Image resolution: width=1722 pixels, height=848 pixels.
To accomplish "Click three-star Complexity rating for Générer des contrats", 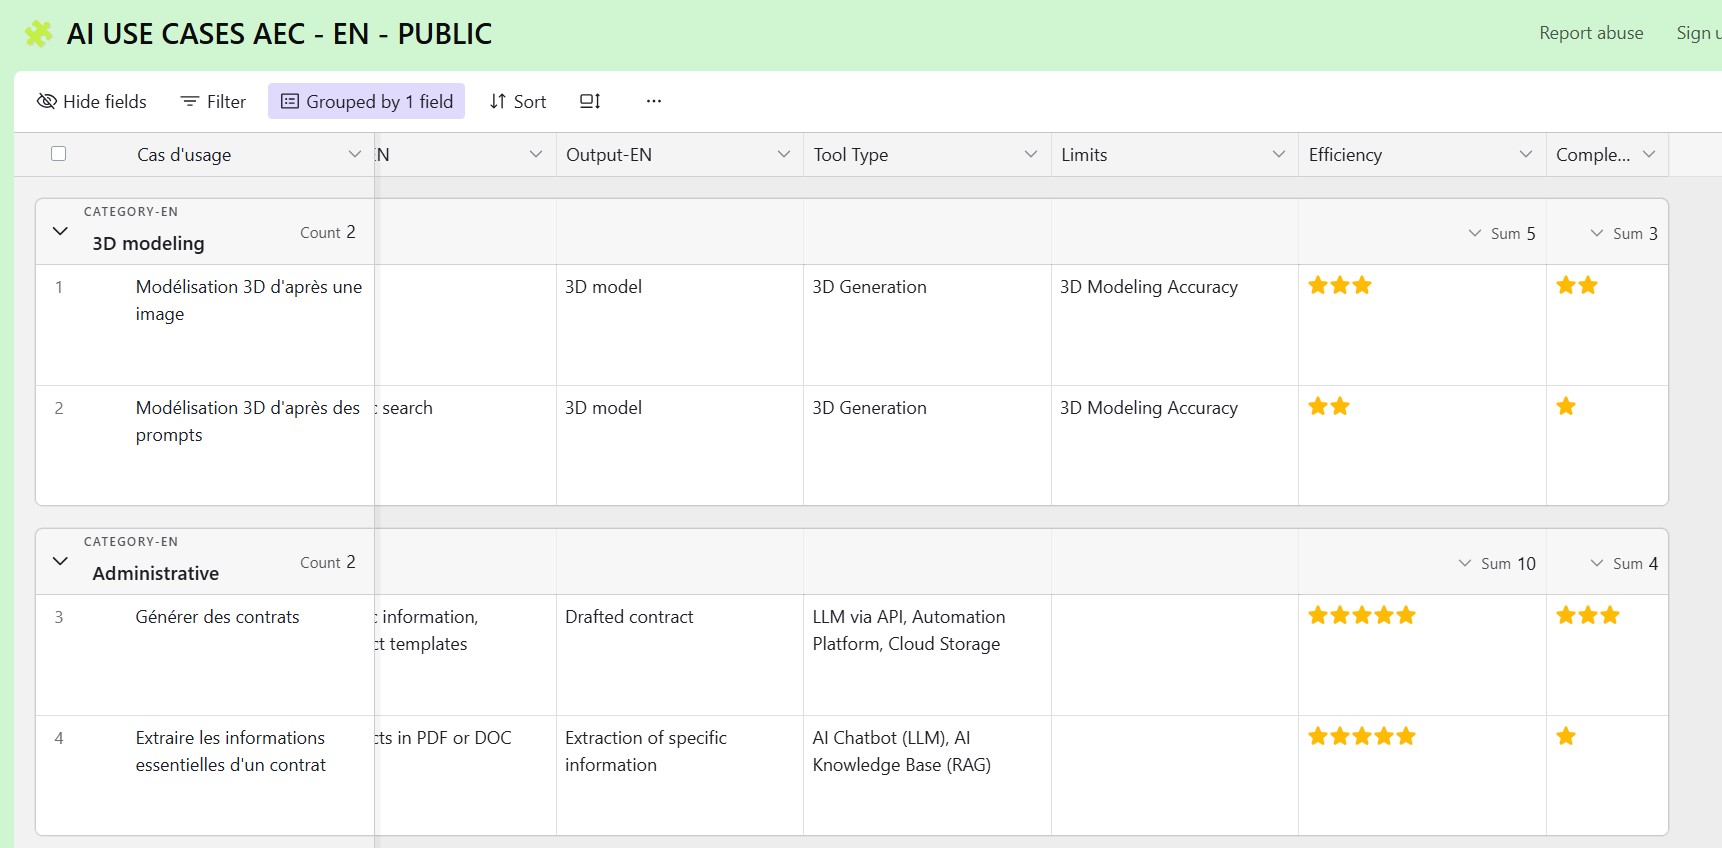I will coord(1588,615).
